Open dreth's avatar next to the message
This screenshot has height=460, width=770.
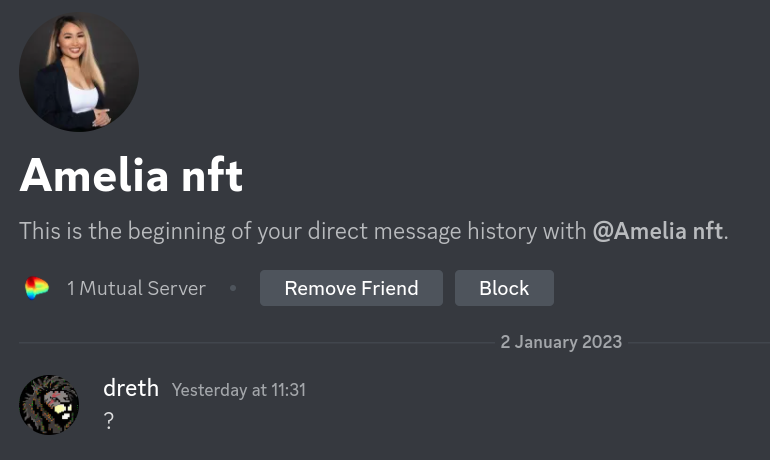(x=49, y=405)
